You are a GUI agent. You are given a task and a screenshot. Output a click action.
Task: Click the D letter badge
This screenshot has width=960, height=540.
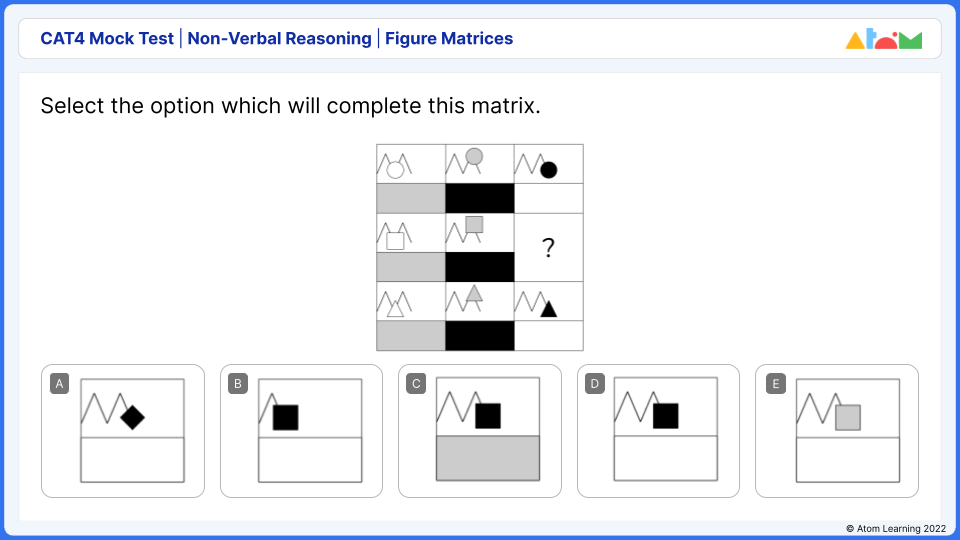pyautogui.click(x=595, y=384)
